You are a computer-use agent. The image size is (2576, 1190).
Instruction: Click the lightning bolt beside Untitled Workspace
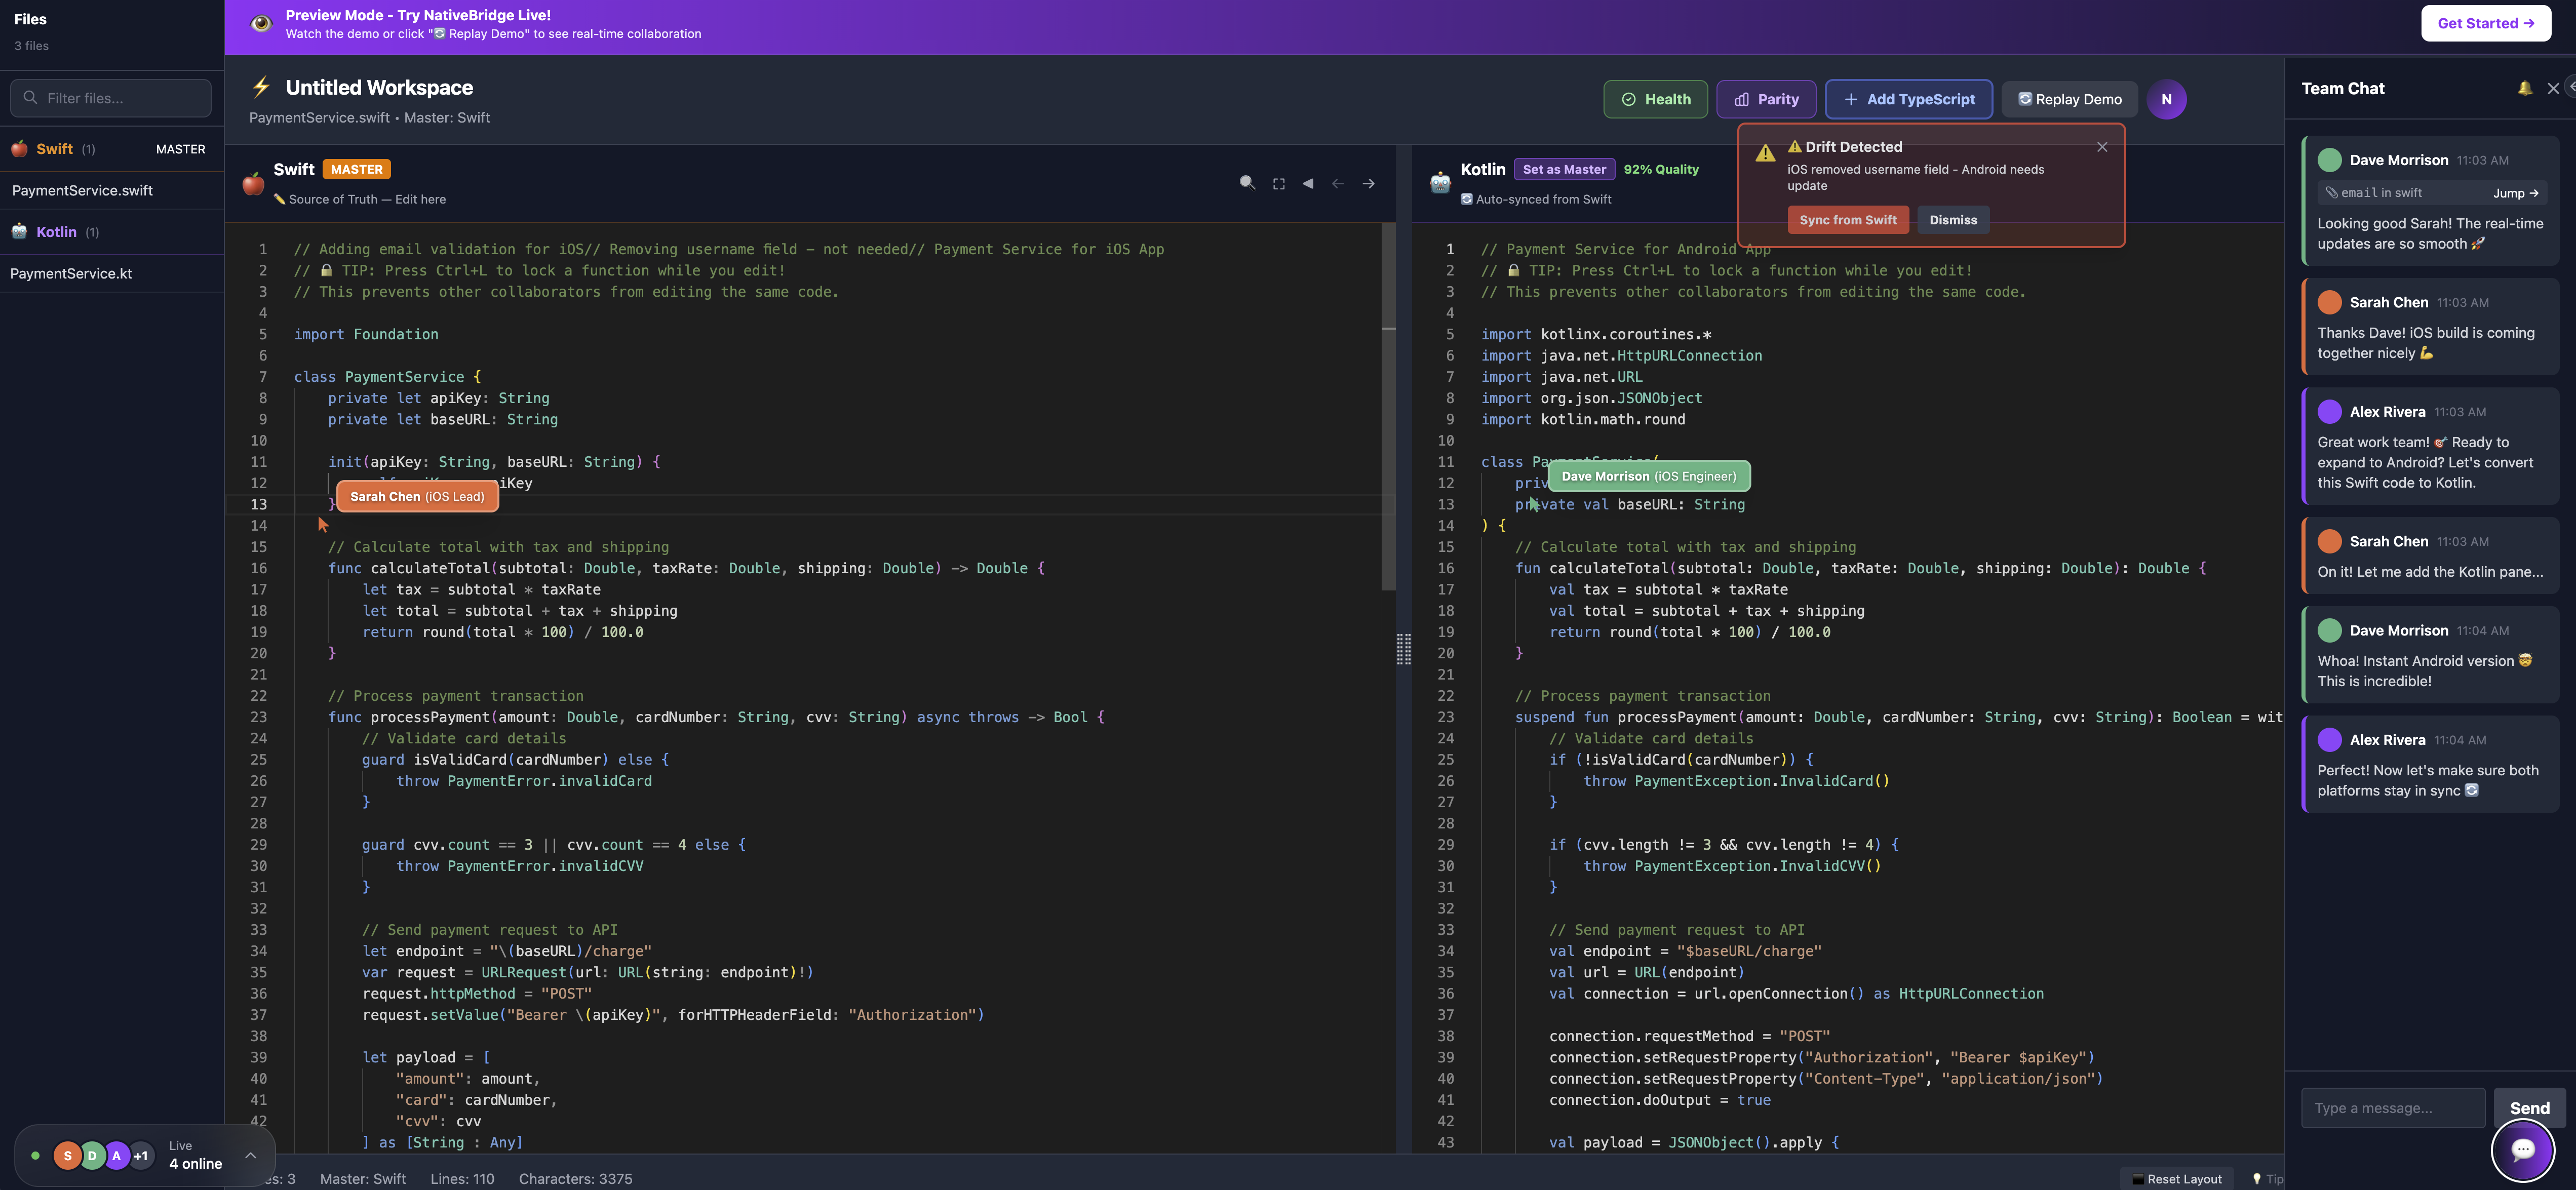coord(261,88)
